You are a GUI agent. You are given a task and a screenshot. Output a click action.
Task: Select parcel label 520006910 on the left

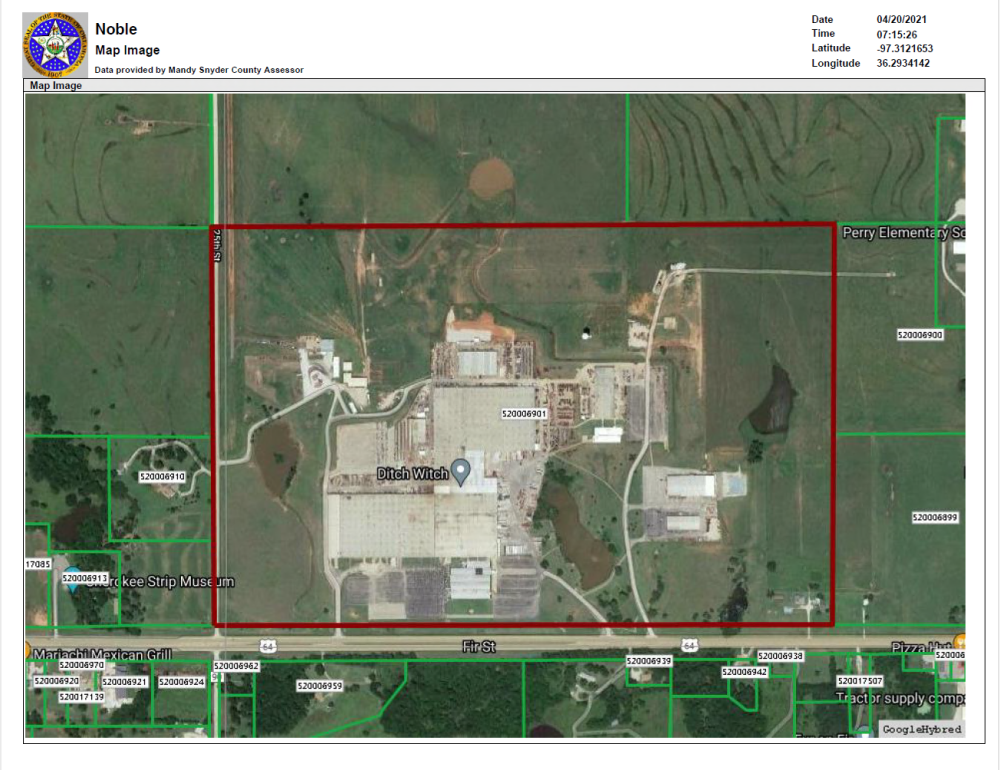pyautogui.click(x=161, y=475)
